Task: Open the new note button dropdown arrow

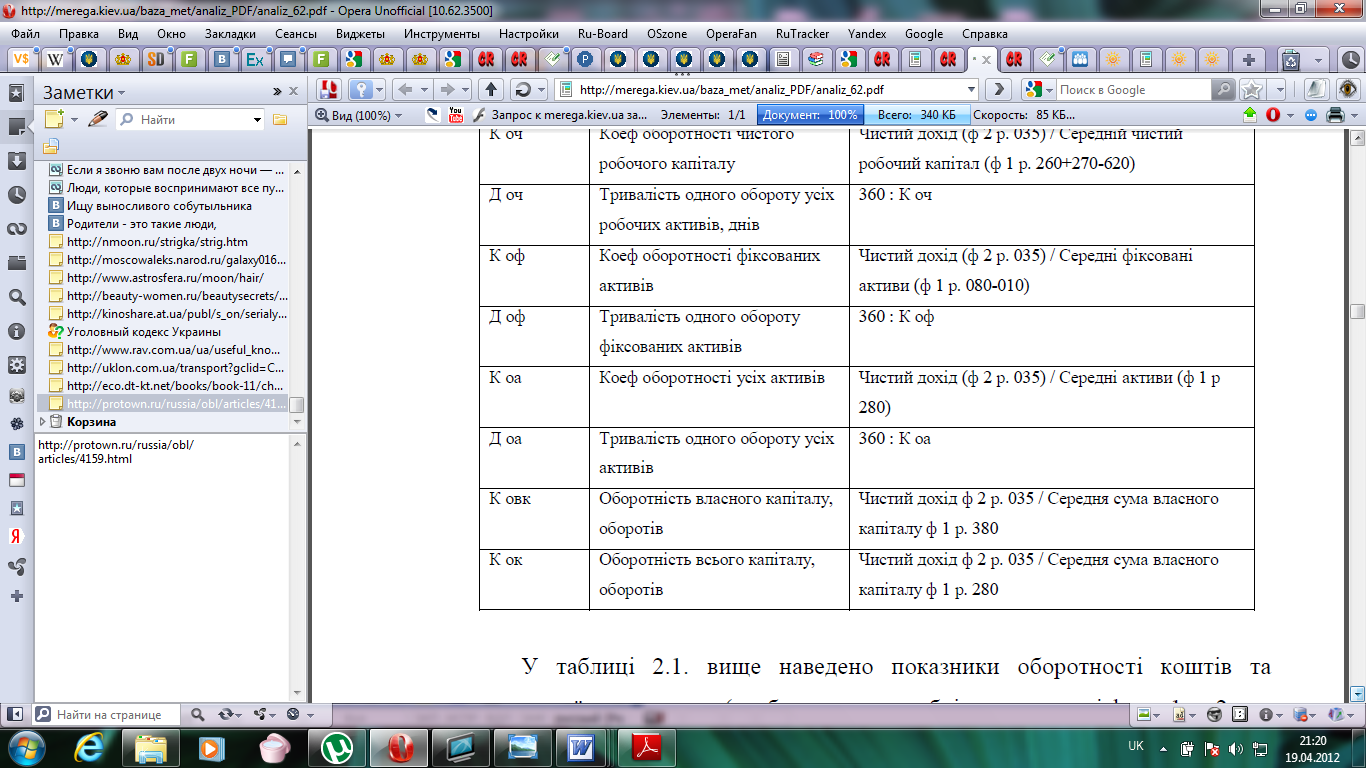Action: point(74,120)
